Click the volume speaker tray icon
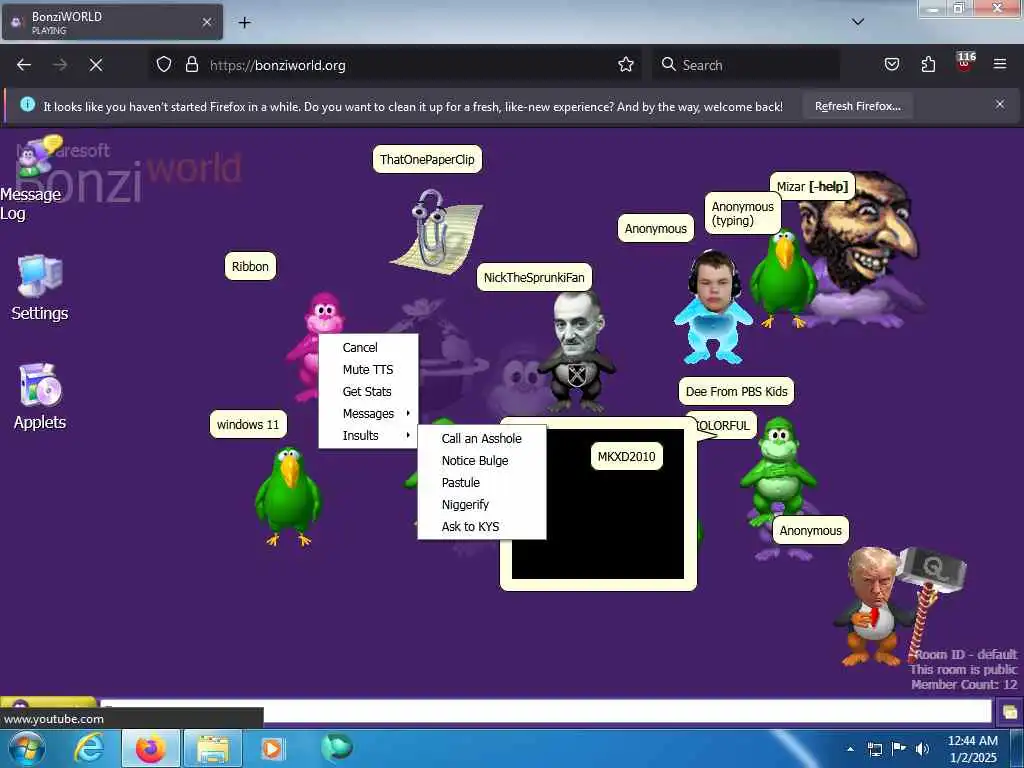This screenshot has height=768, width=1024. point(922,749)
